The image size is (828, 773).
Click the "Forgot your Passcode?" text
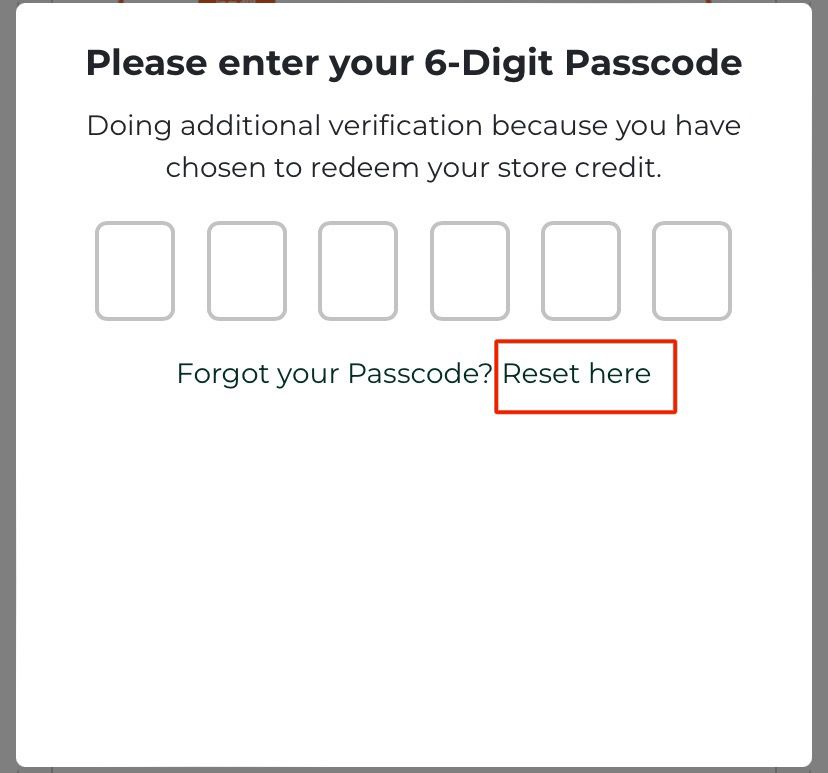pyautogui.click(x=335, y=374)
